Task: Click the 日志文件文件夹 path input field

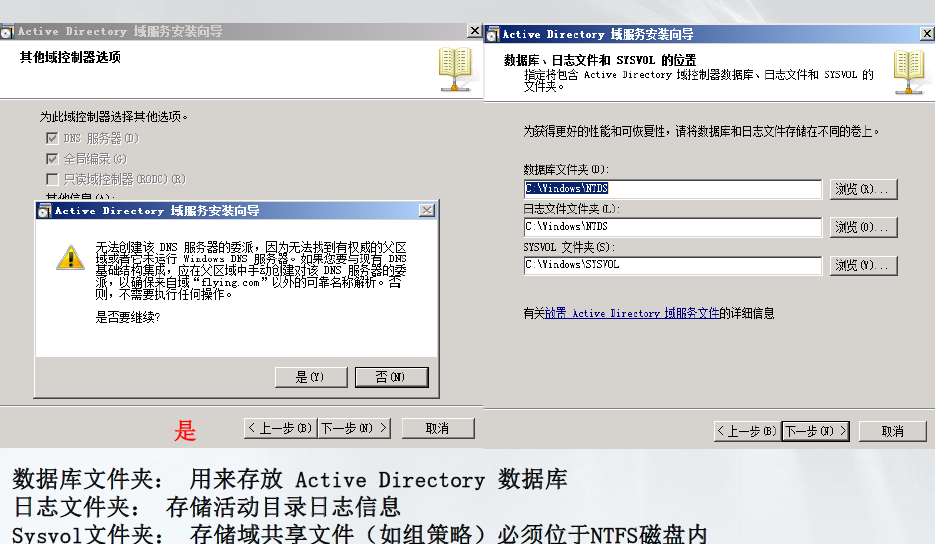Action: (x=673, y=227)
